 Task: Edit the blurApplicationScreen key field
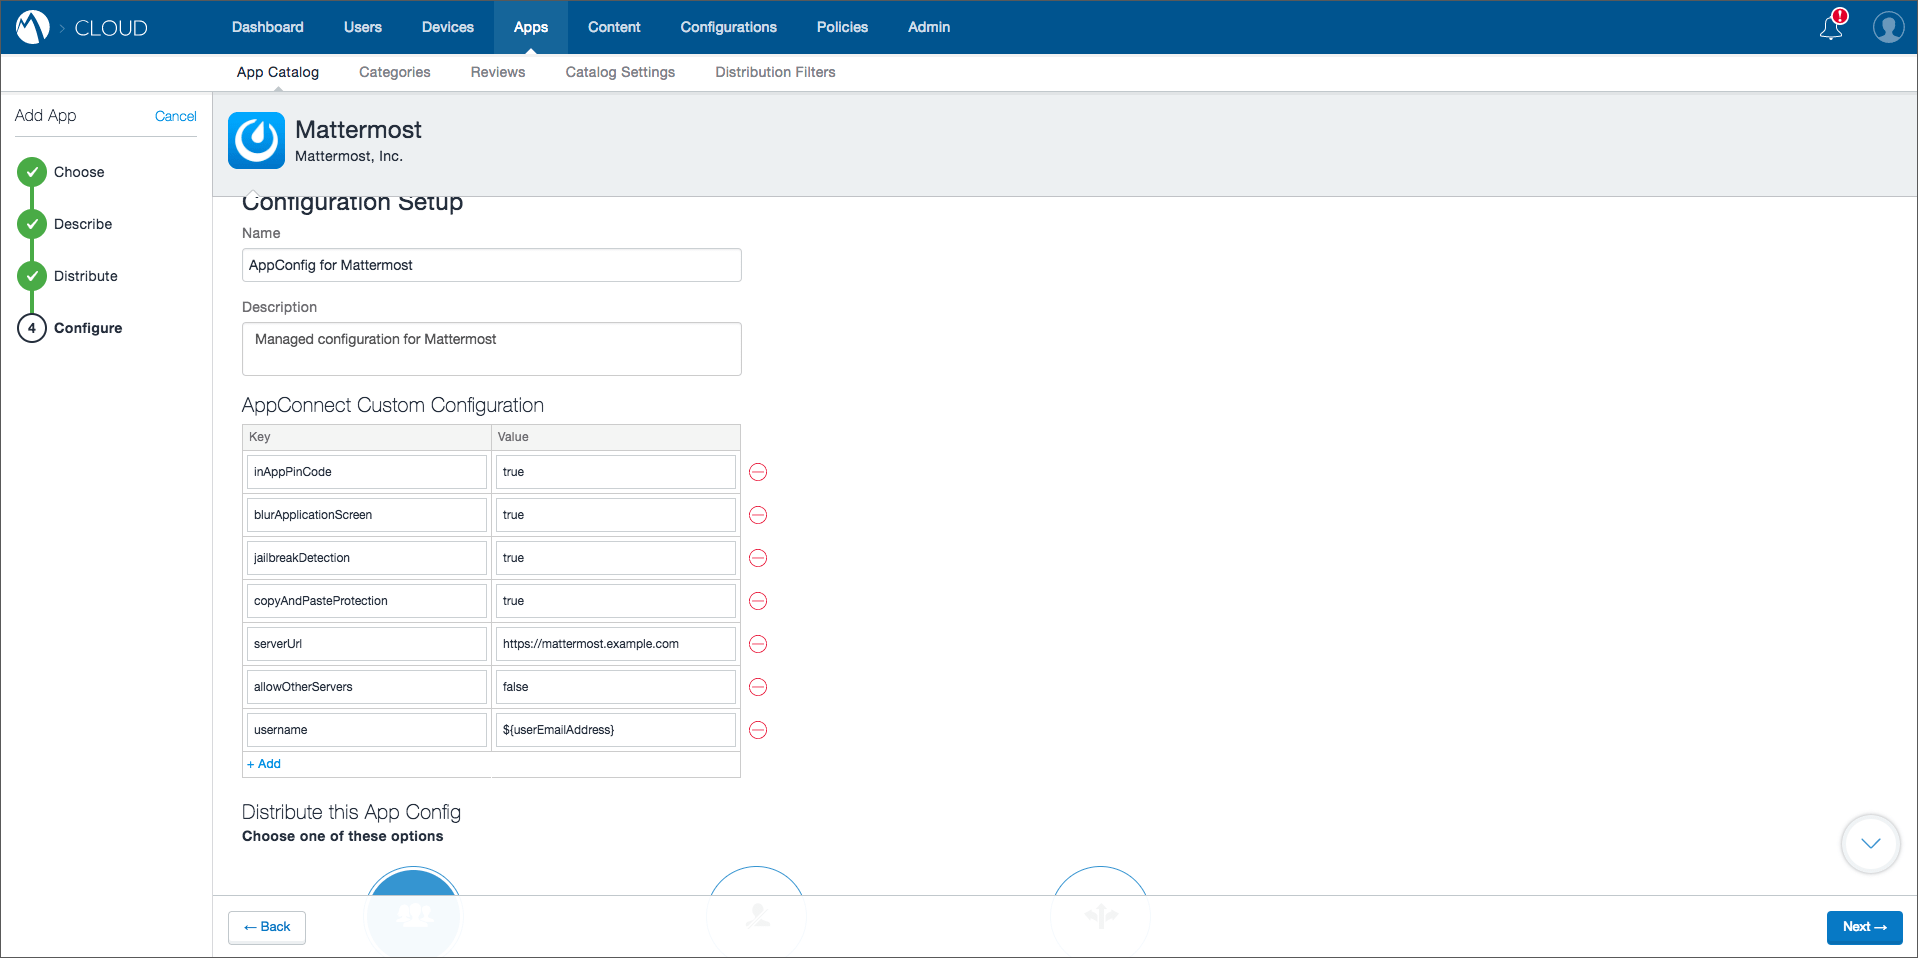366,515
